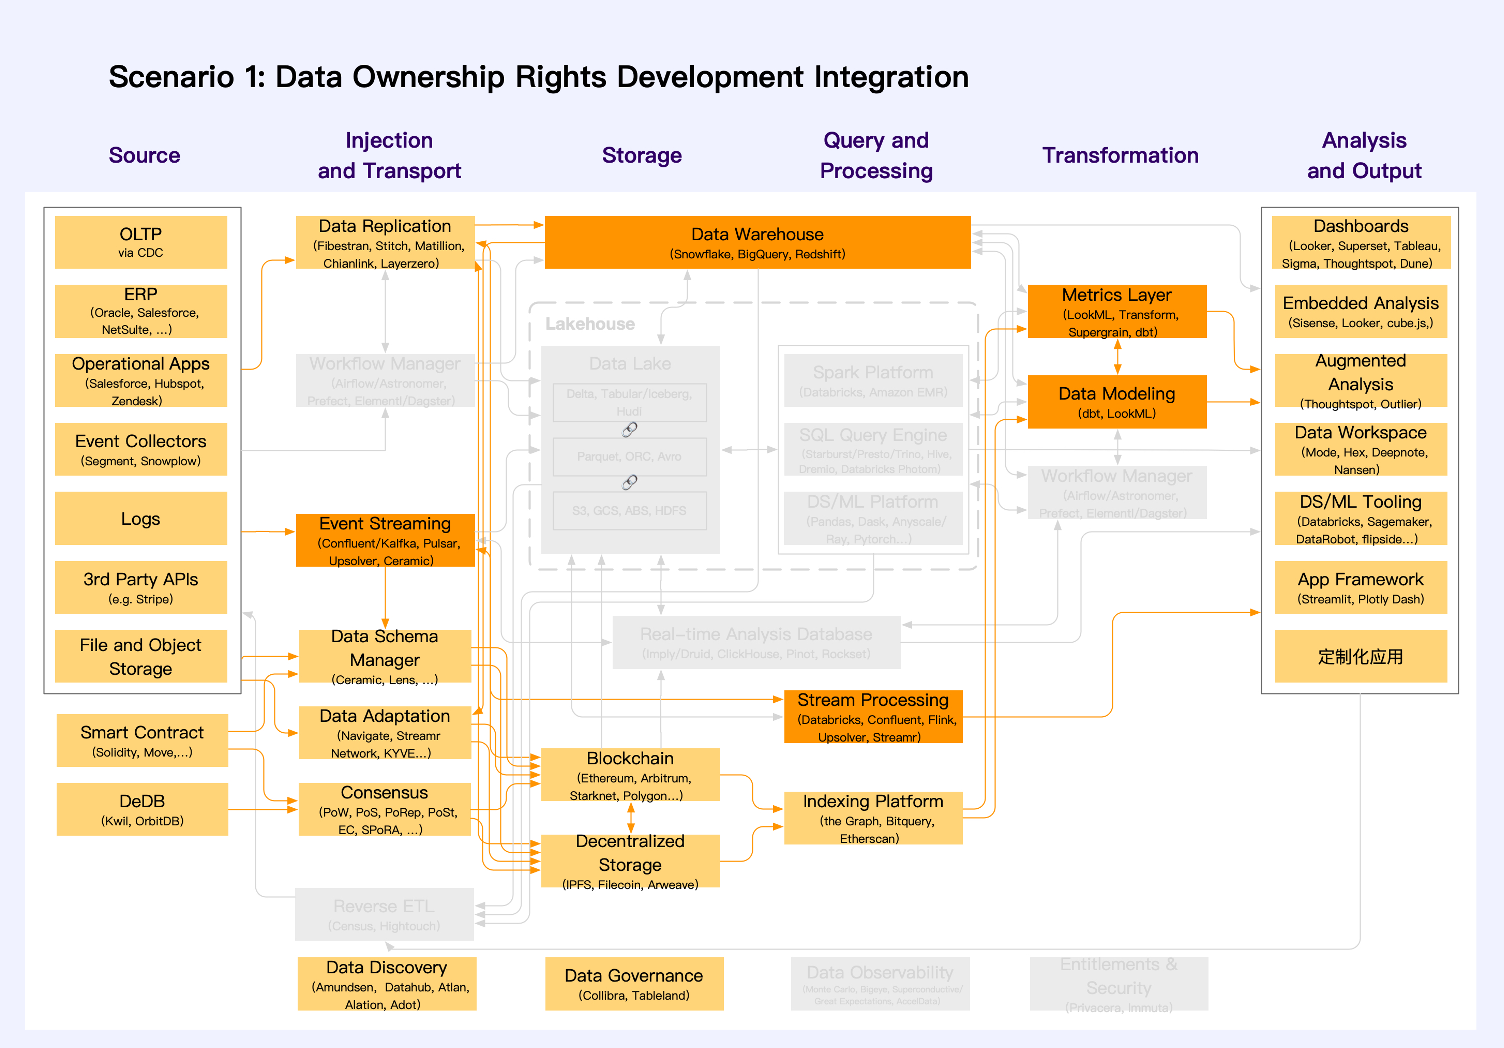Click the Data Discovery box

click(387, 984)
